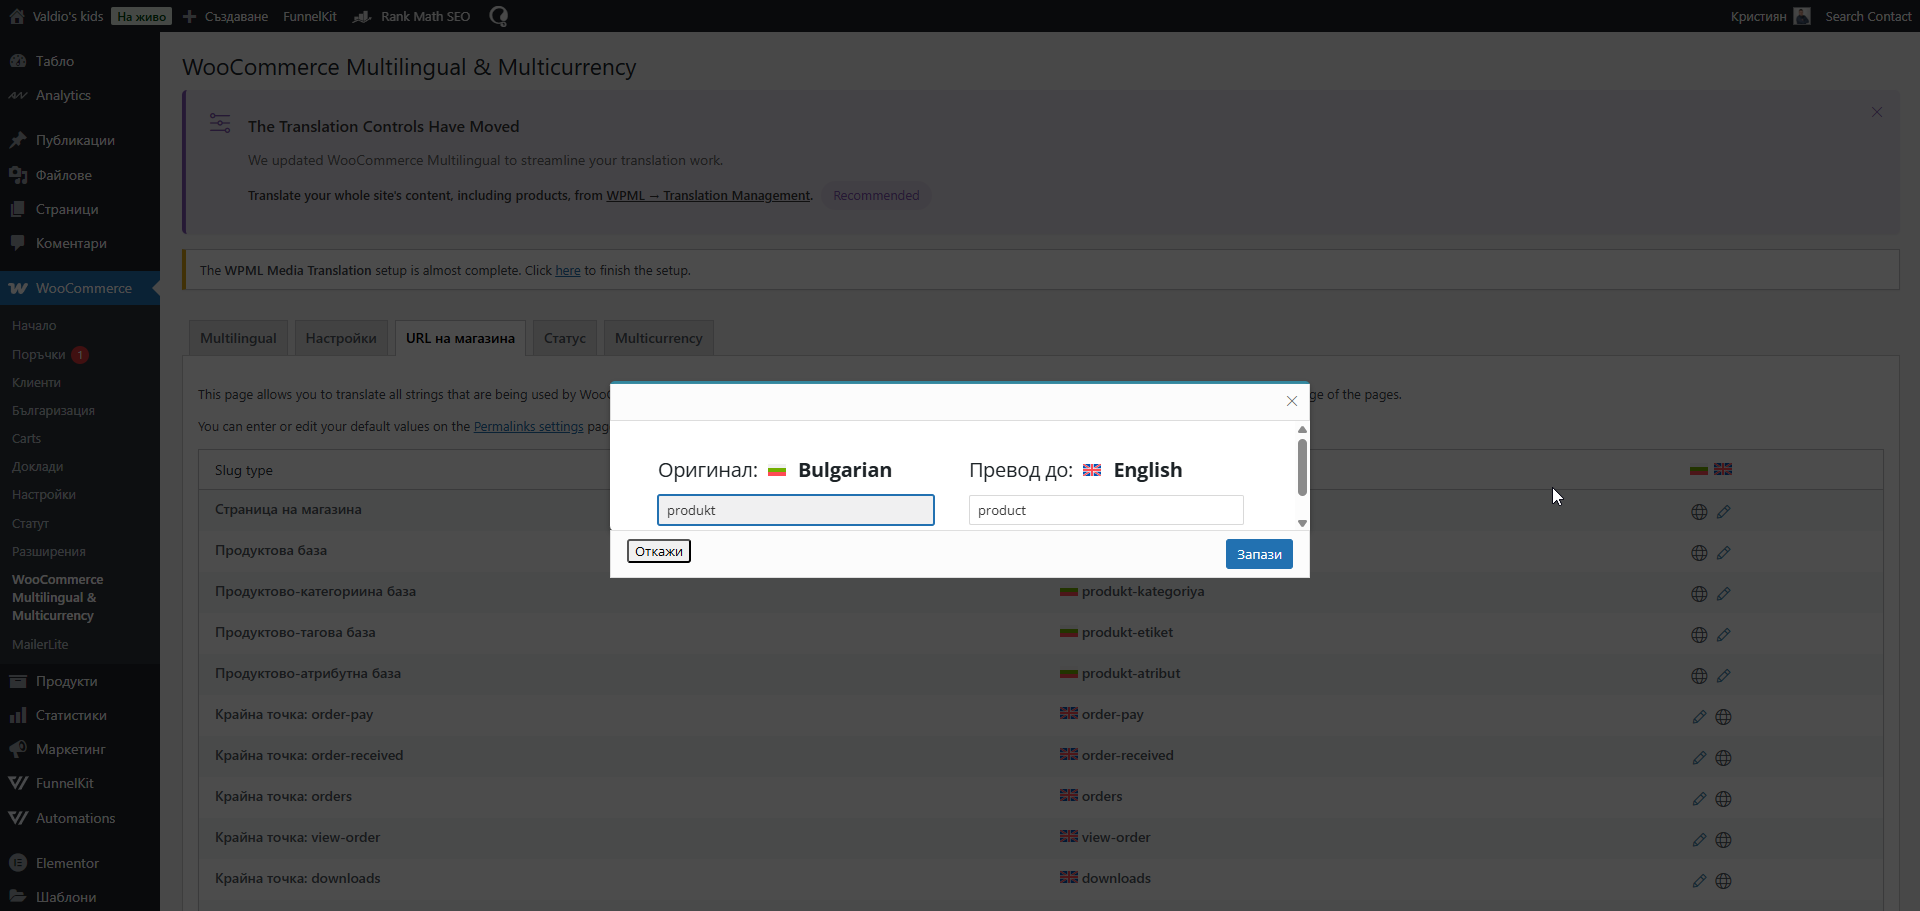This screenshot has width=1920, height=911.
Task: Click pencil icon in orders endpoint row
Action: click(x=1699, y=799)
